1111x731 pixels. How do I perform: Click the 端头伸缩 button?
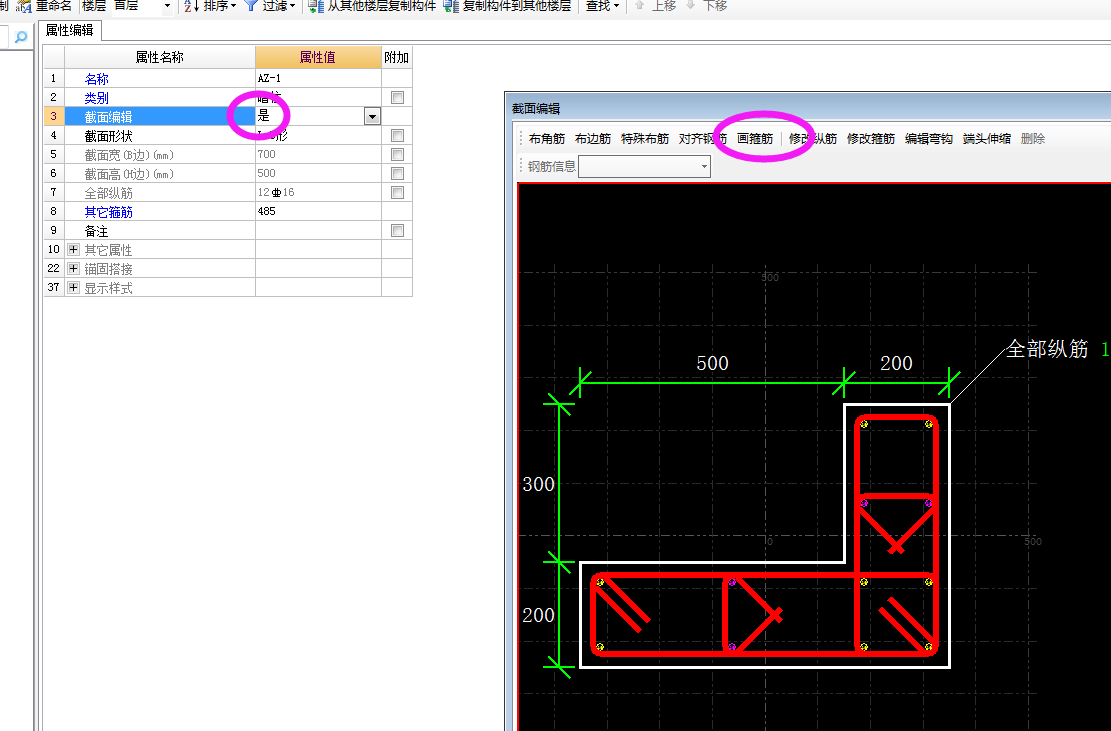(x=987, y=139)
